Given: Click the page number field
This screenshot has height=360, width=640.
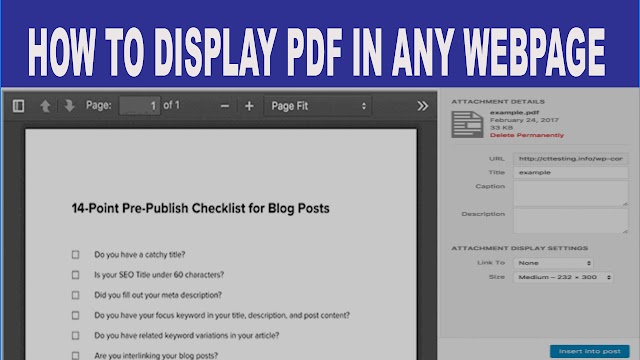Looking at the screenshot, I should (140, 106).
